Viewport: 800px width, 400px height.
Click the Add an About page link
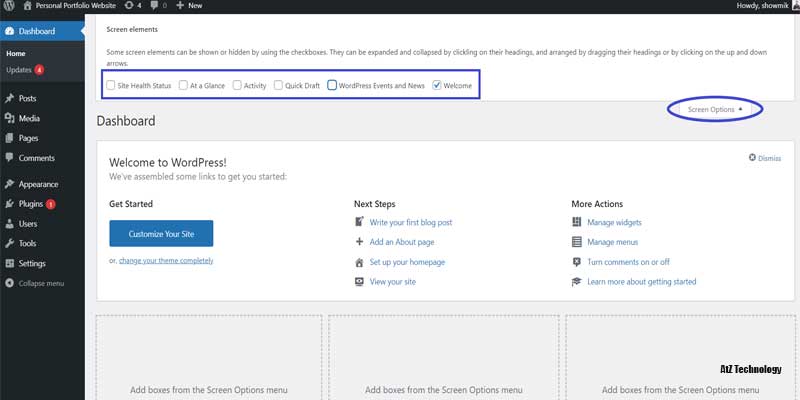pos(402,242)
